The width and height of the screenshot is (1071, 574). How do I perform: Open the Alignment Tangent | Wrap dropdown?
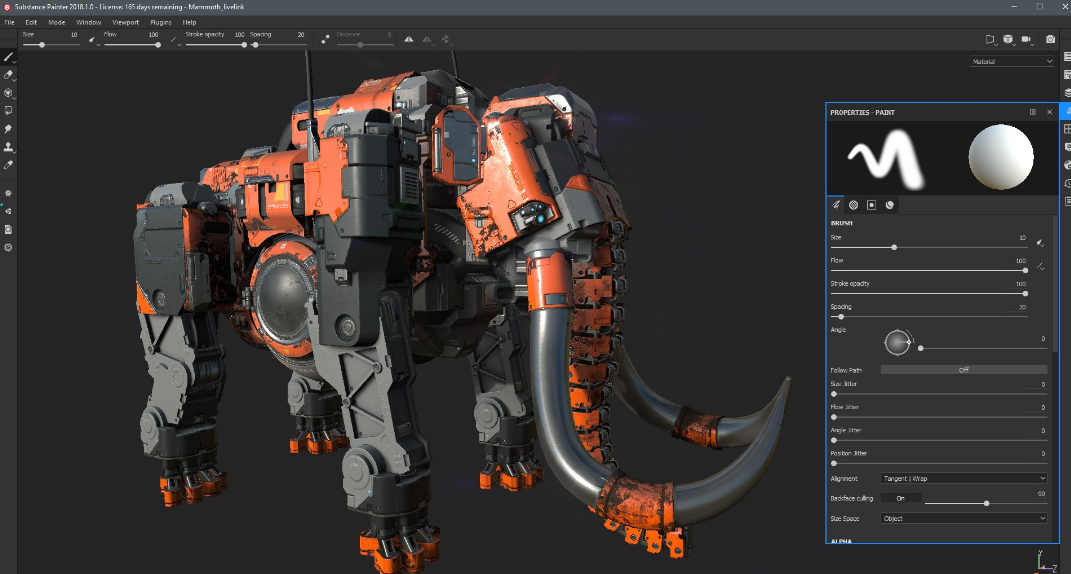(x=963, y=478)
